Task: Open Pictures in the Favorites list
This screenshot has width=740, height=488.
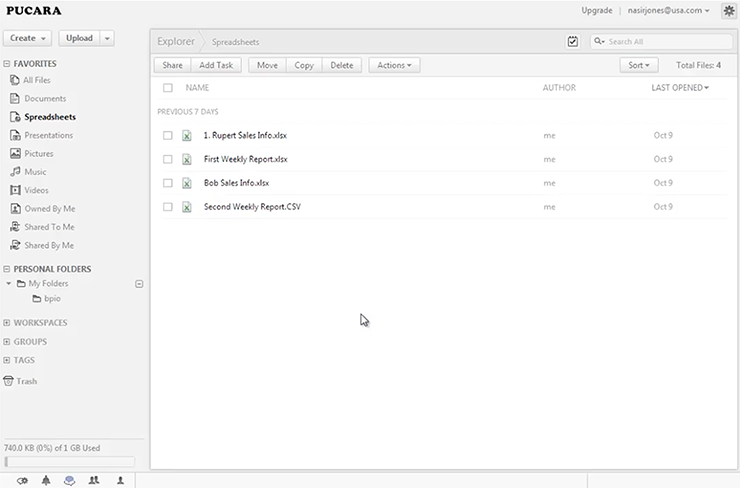Action: pos(39,154)
